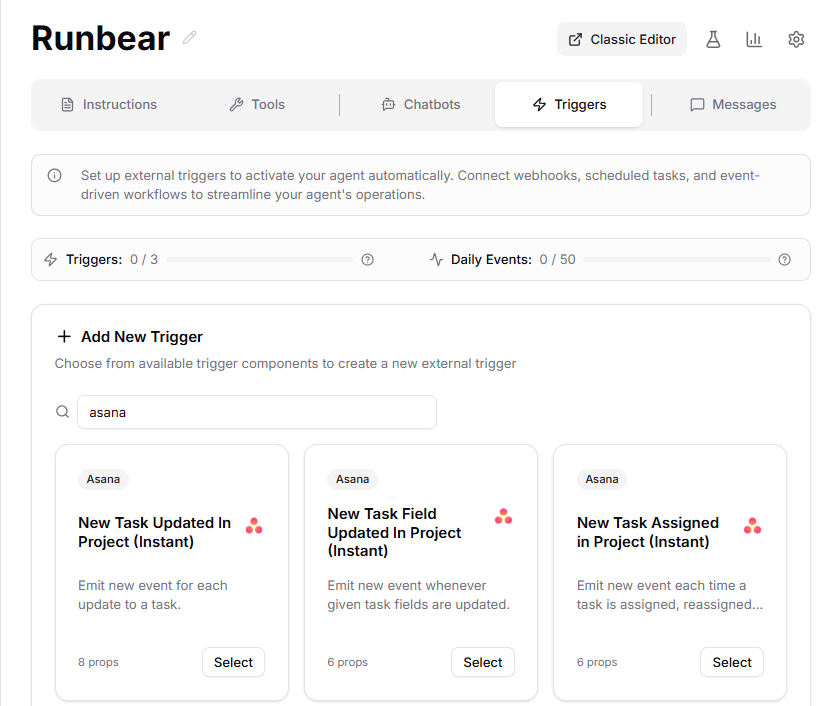Click the search magnifier icon
This screenshot has height=706, width=826.
[63, 411]
